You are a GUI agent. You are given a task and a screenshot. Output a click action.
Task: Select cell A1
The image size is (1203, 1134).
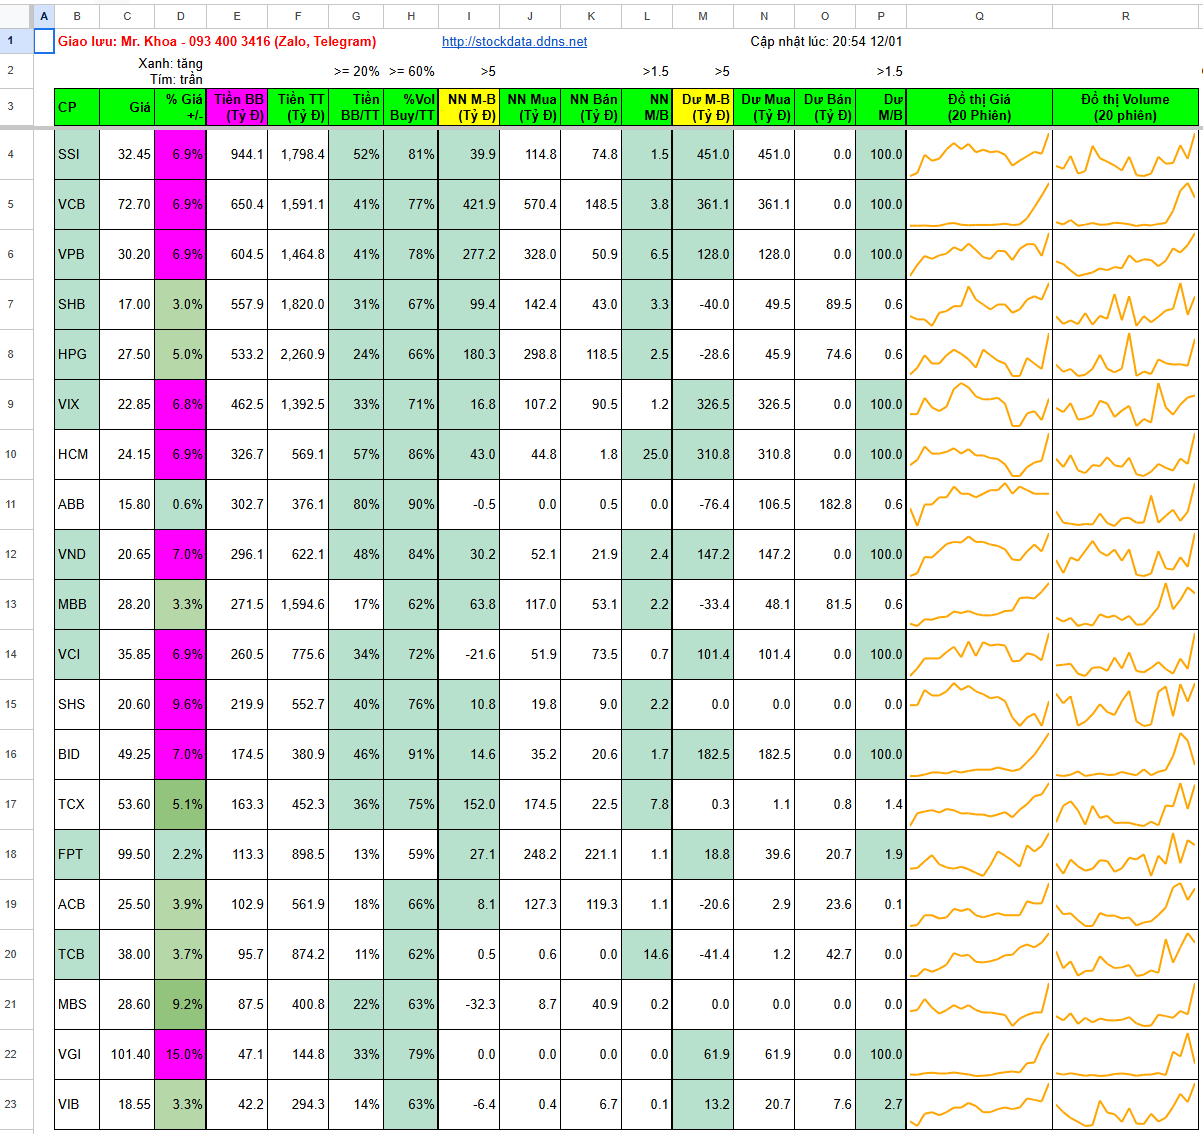[x=44, y=41]
